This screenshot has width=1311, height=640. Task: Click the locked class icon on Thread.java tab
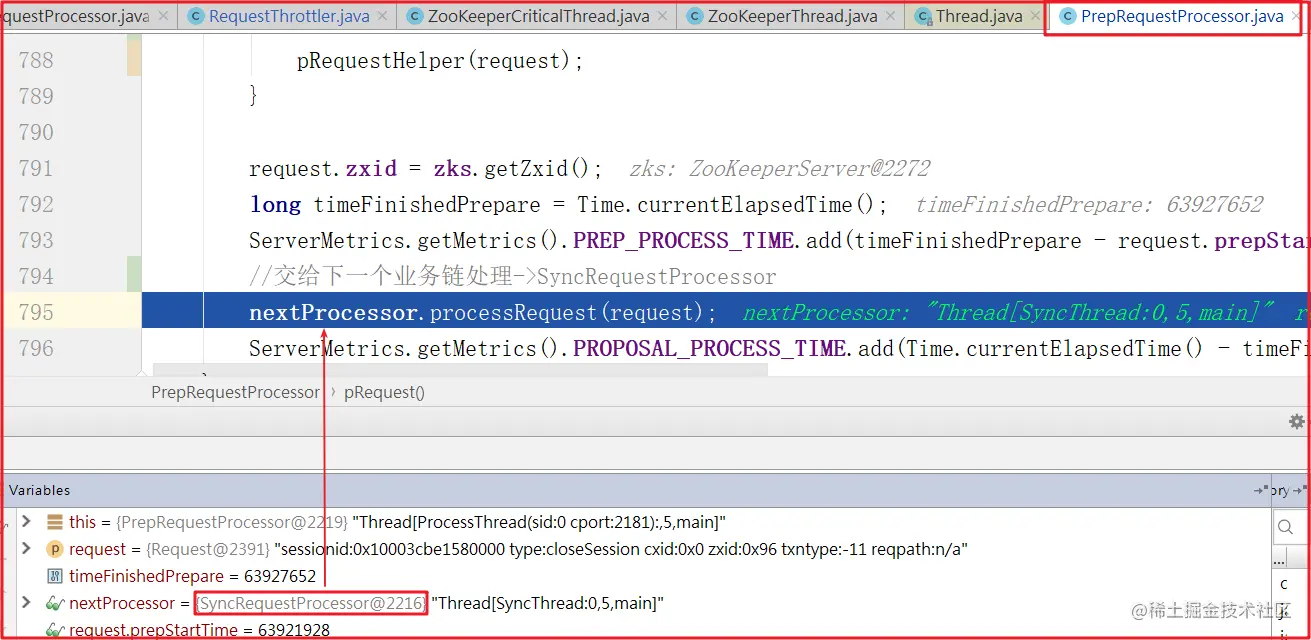click(x=923, y=16)
